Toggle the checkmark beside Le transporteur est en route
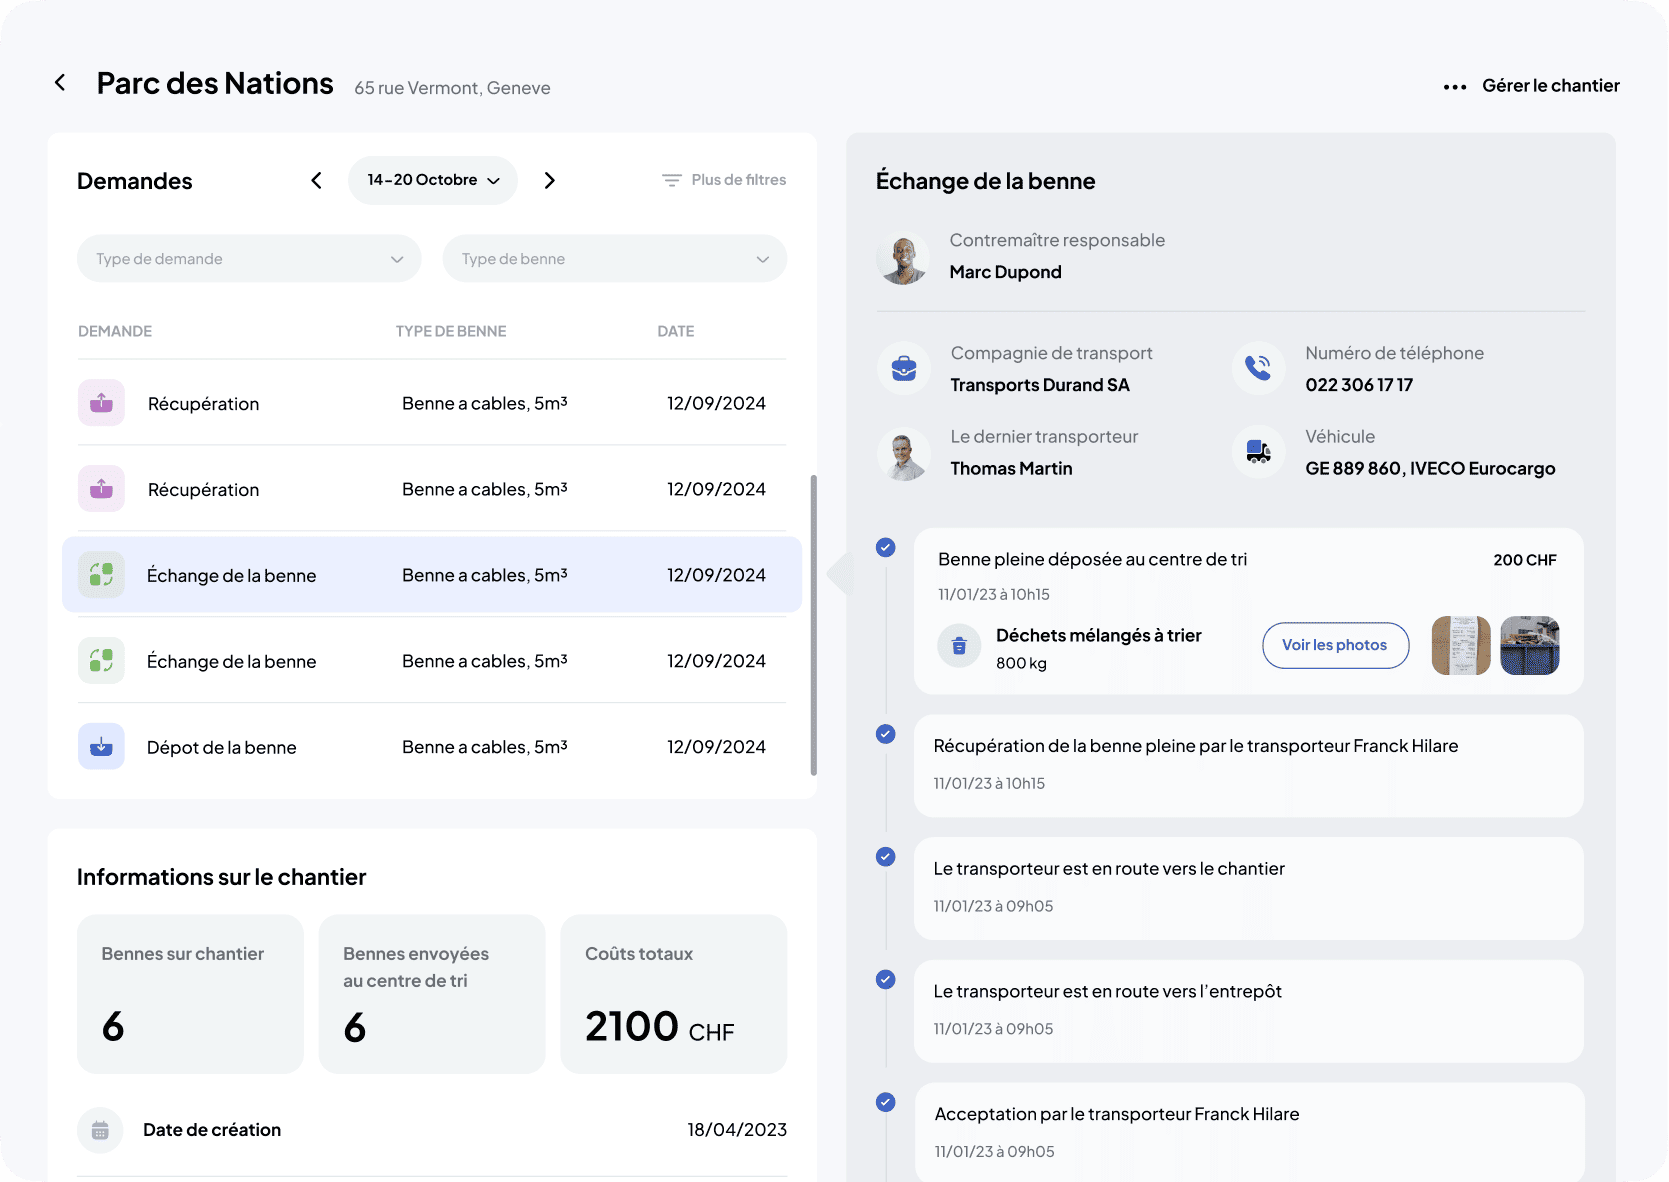The image size is (1669, 1182). pyautogui.click(x=885, y=857)
